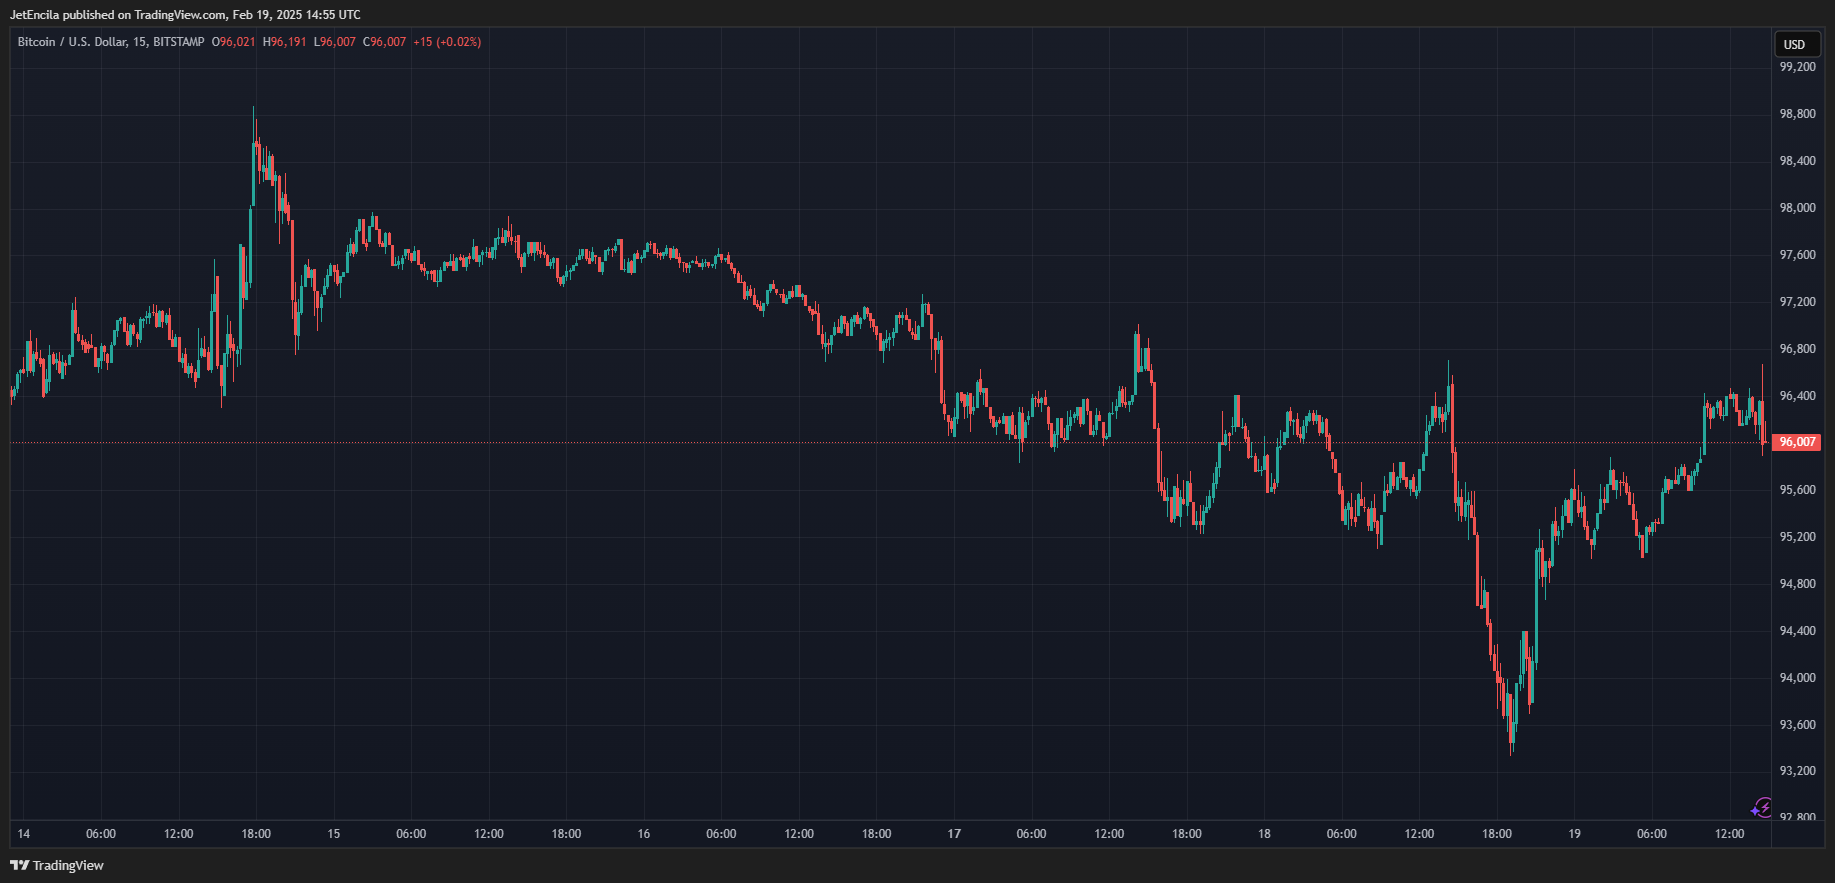The height and width of the screenshot is (883, 1835).
Task: Click the JetEncila author name
Action: (35, 15)
